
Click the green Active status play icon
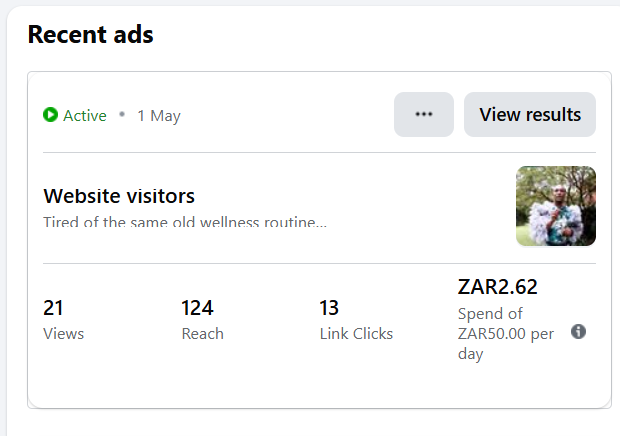click(x=51, y=115)
